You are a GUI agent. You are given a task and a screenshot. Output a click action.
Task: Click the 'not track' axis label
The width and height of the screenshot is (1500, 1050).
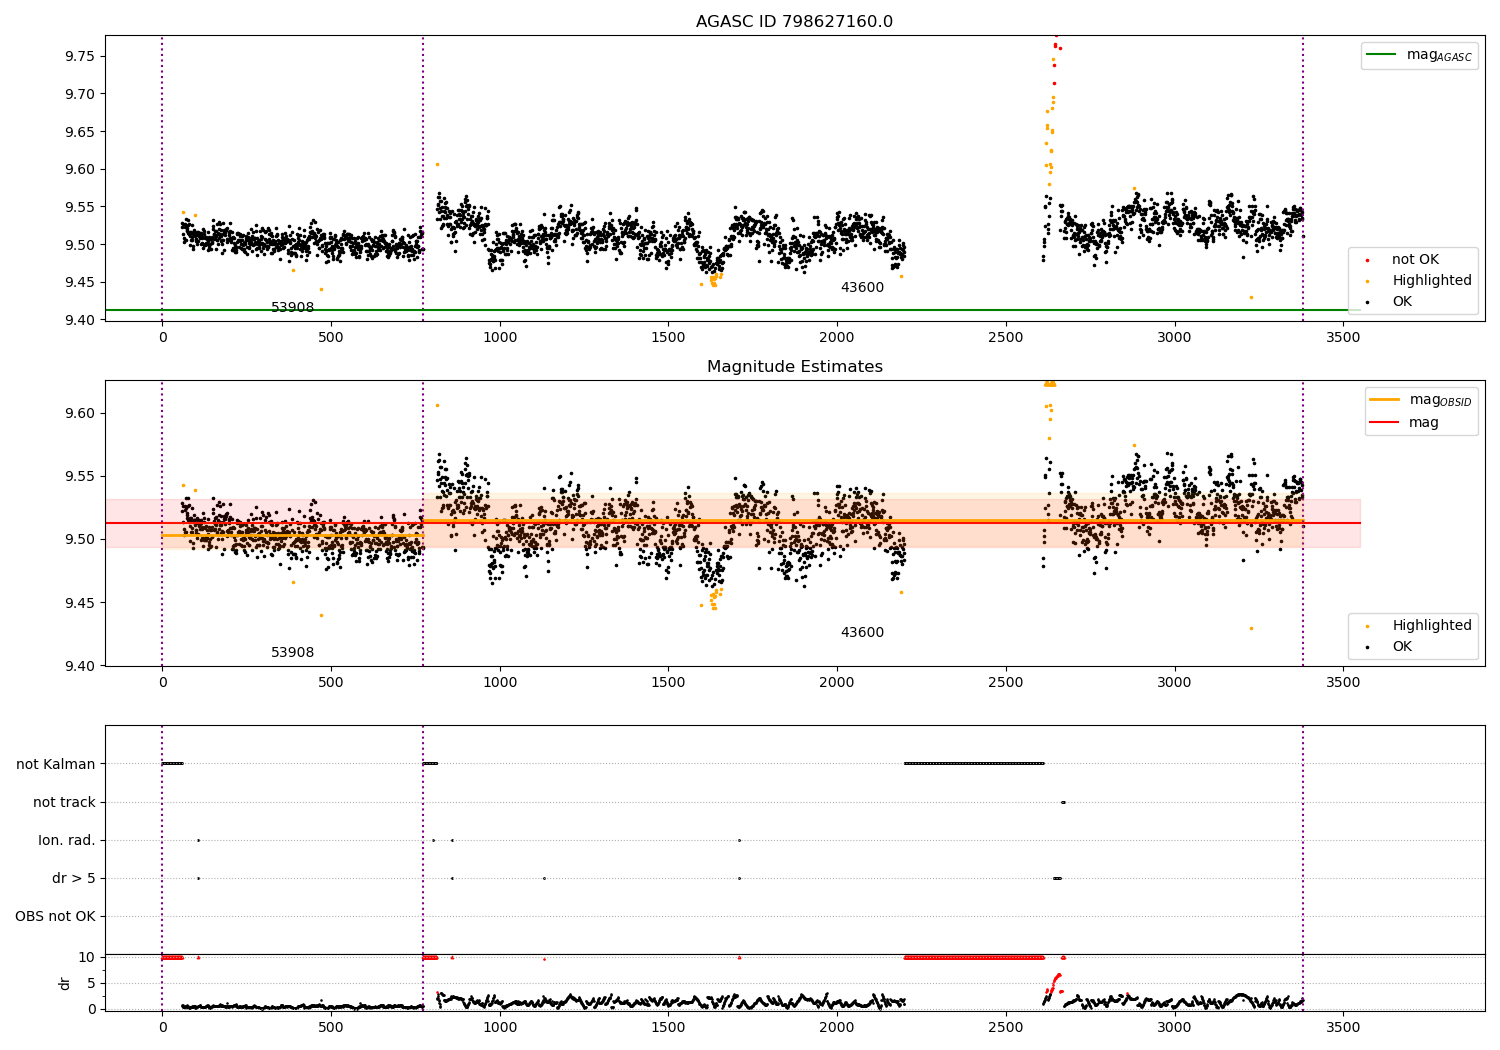pos(64,803)
